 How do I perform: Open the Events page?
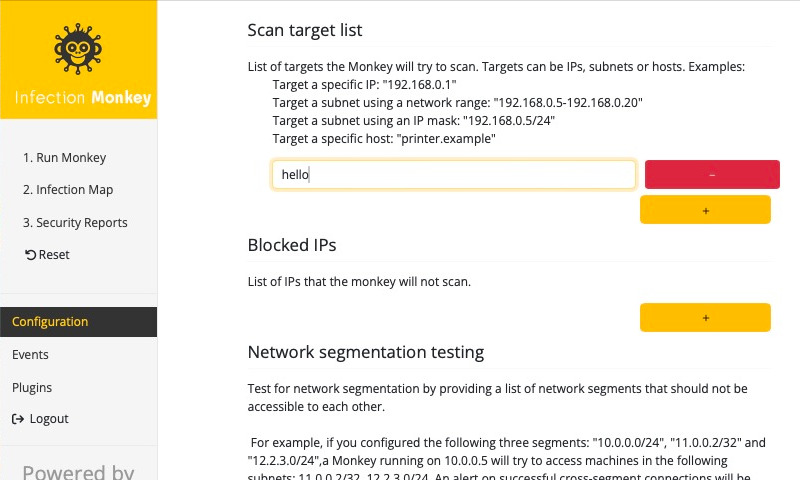[x=30, y=355]
